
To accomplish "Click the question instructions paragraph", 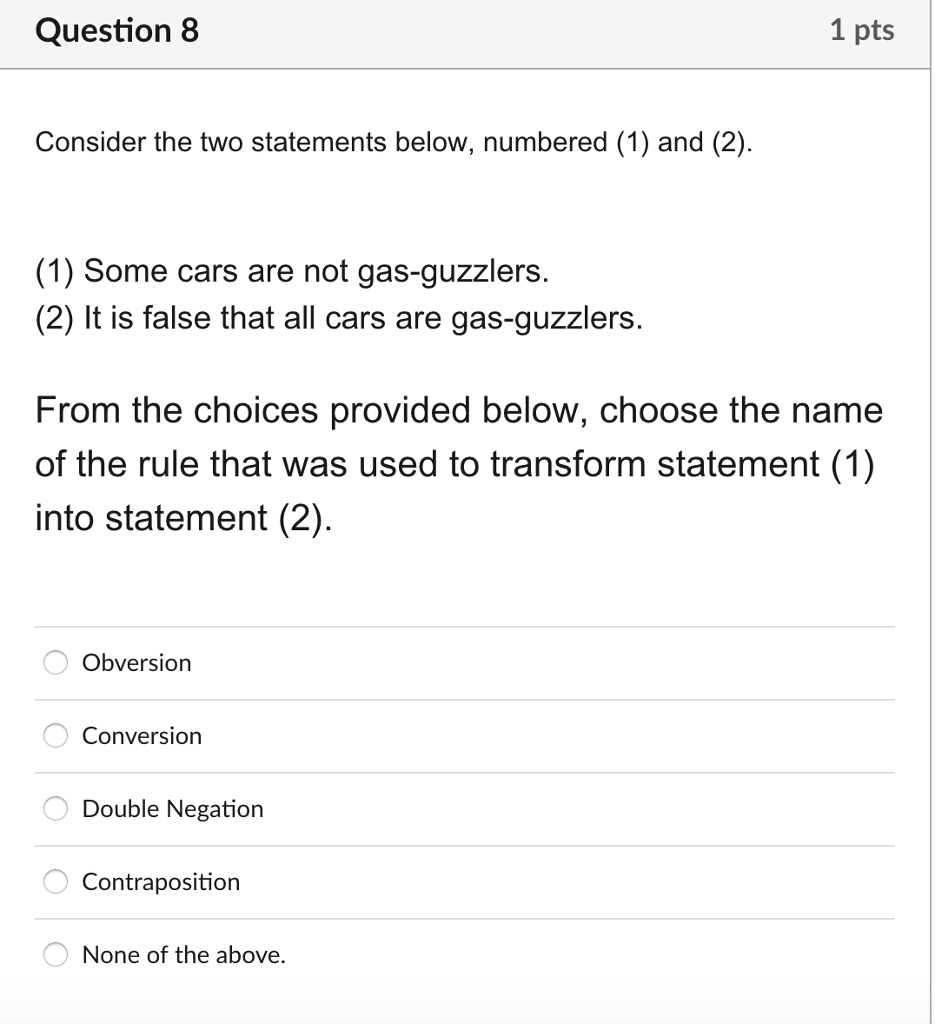I will point(459,464).
